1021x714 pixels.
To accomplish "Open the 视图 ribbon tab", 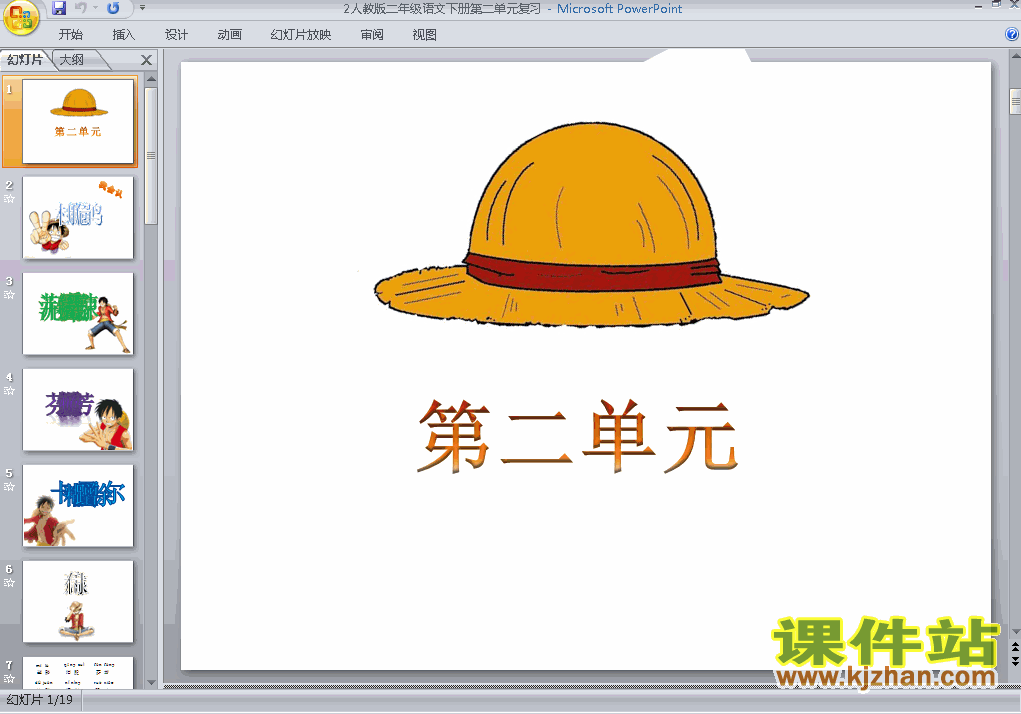I will 424,34.
